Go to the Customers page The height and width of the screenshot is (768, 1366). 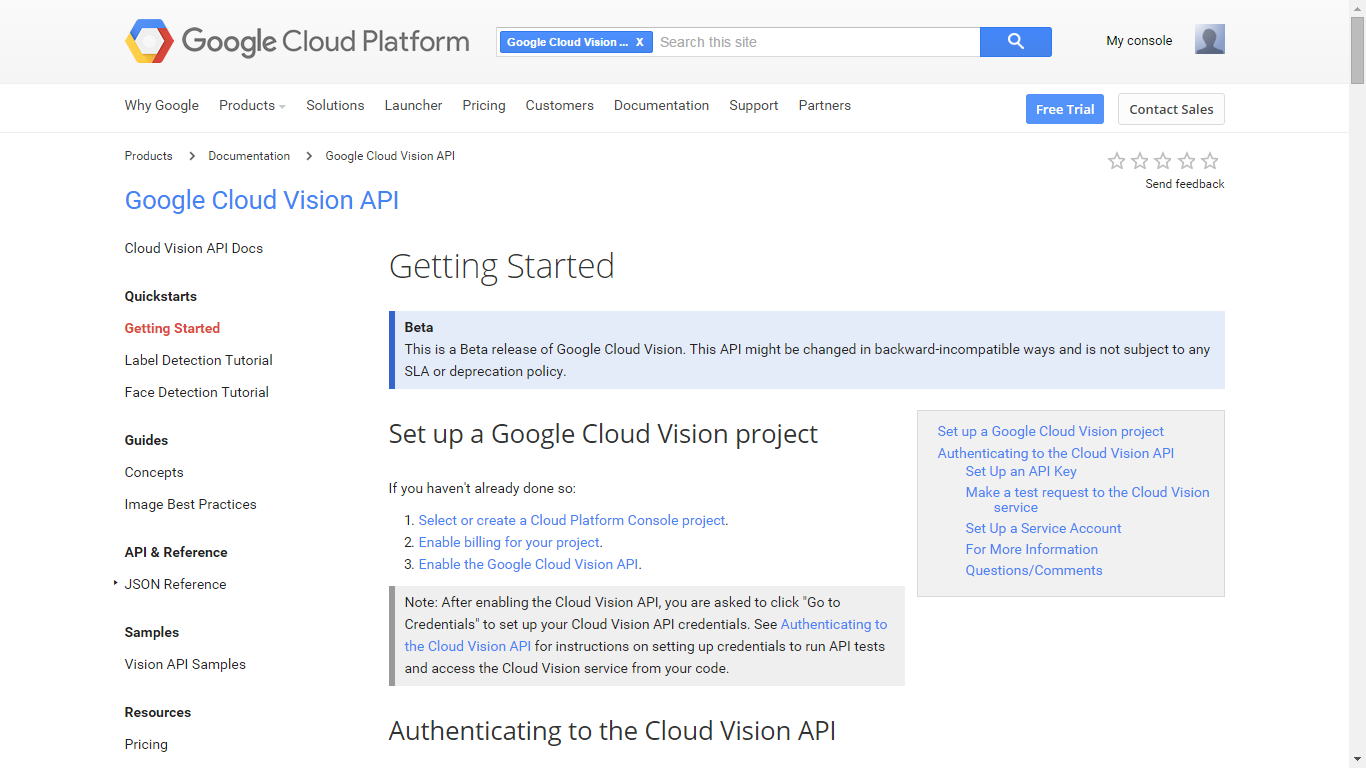tap(560, 105)
